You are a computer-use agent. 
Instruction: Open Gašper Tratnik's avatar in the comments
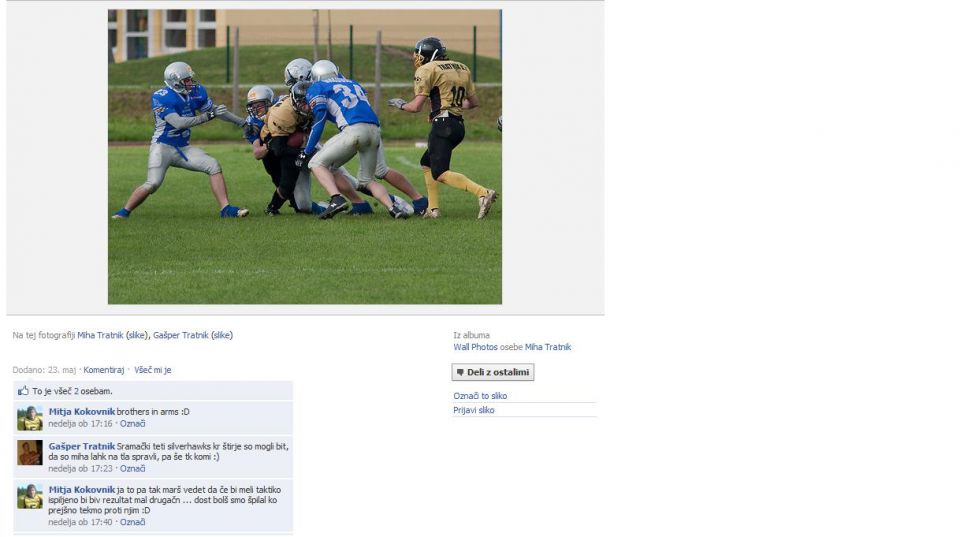pos(30,453)
